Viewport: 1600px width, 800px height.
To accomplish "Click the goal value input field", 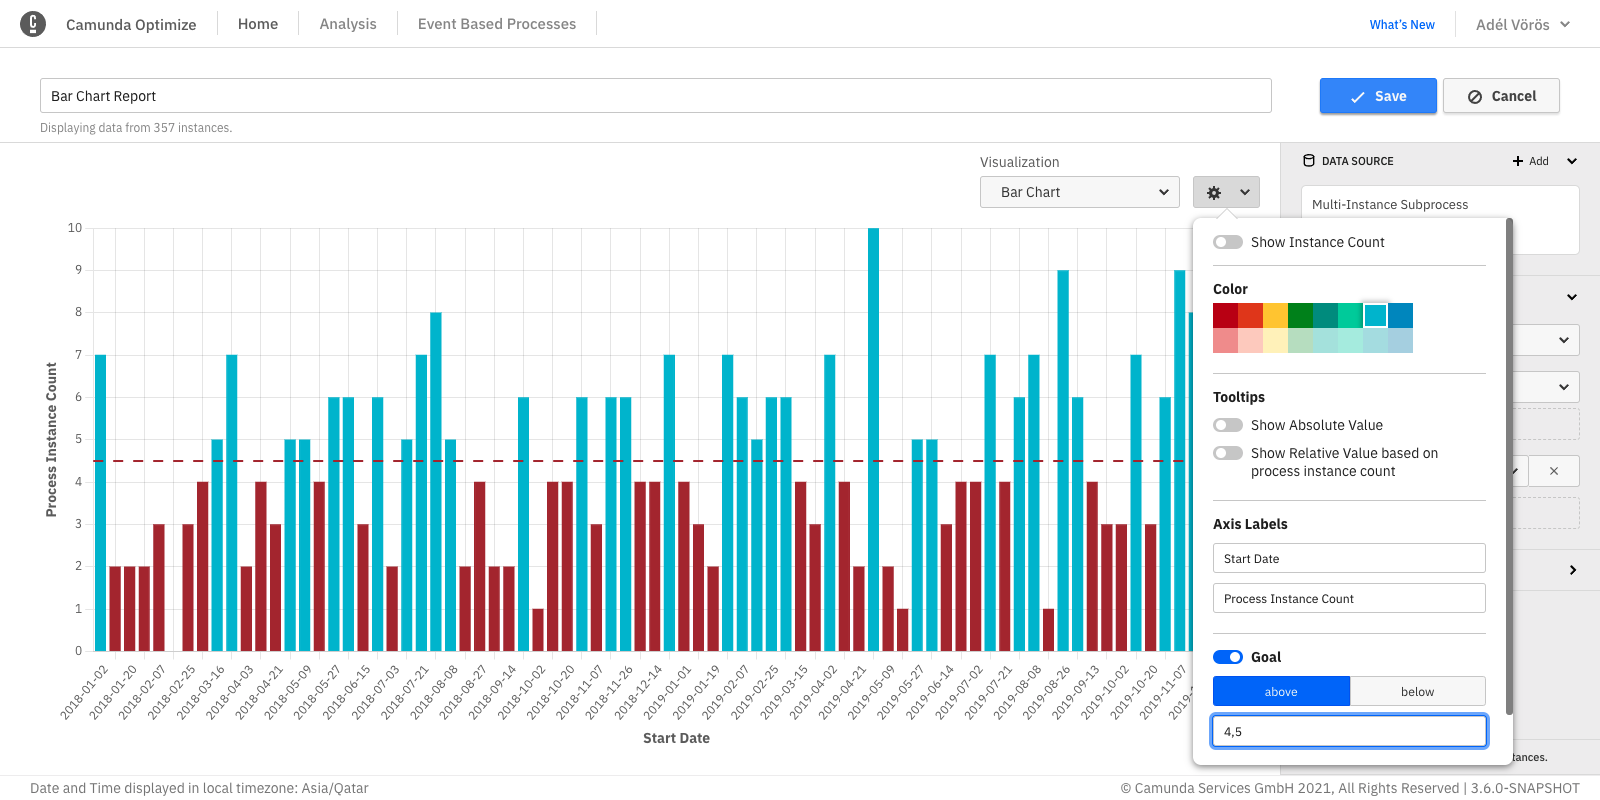I will [x=1349, y=731].
